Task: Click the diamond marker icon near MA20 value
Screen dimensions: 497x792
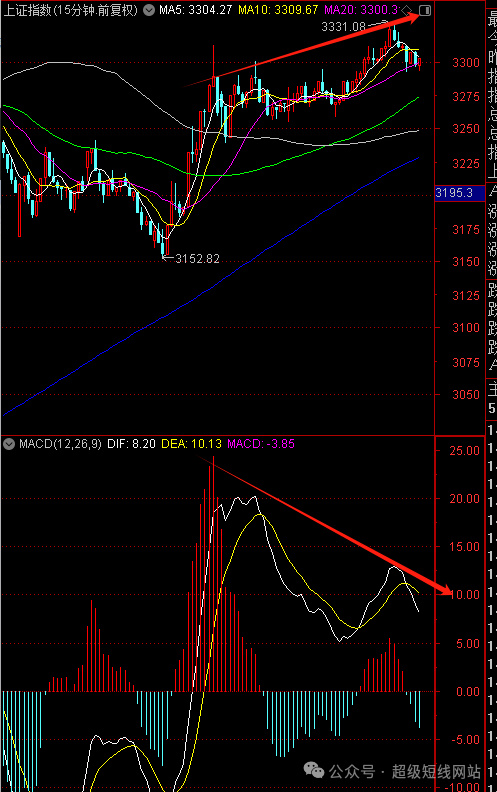Action: click(x=407, y=10)
